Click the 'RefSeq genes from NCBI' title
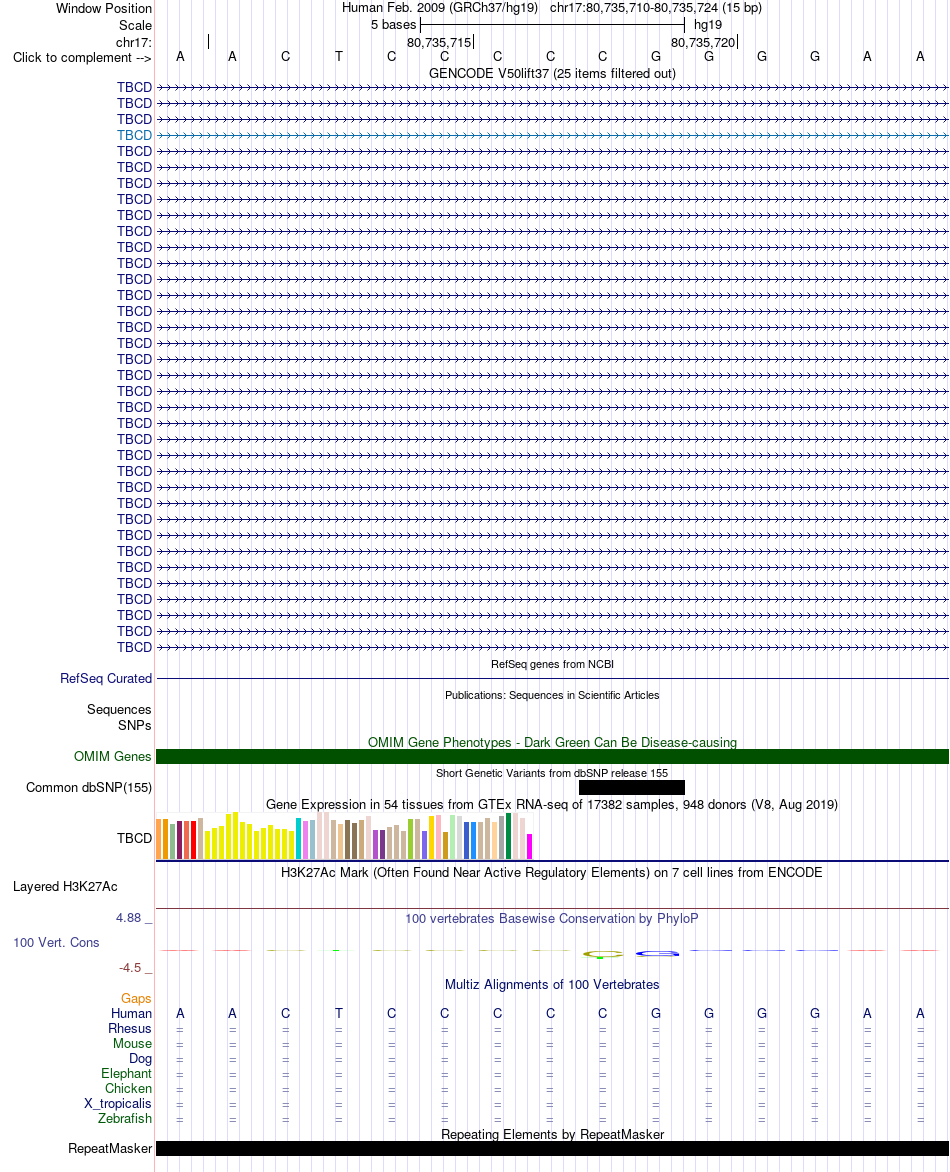Viewport: 950px width, 1172px height. tap(552, 664)
